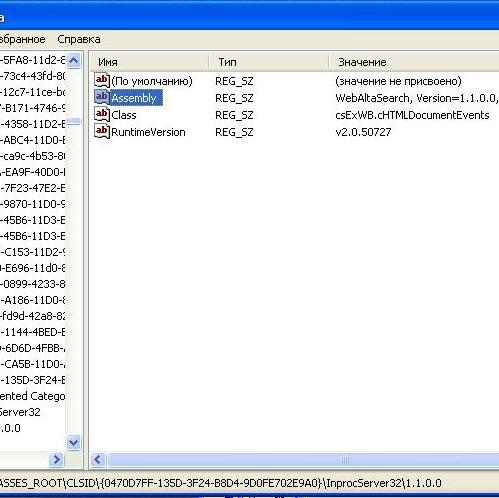Image resolution: width=499 pixels, height=498 pixels.
Task: Select tree key containing 135D-3F24
Action: [x=32, y=380]
